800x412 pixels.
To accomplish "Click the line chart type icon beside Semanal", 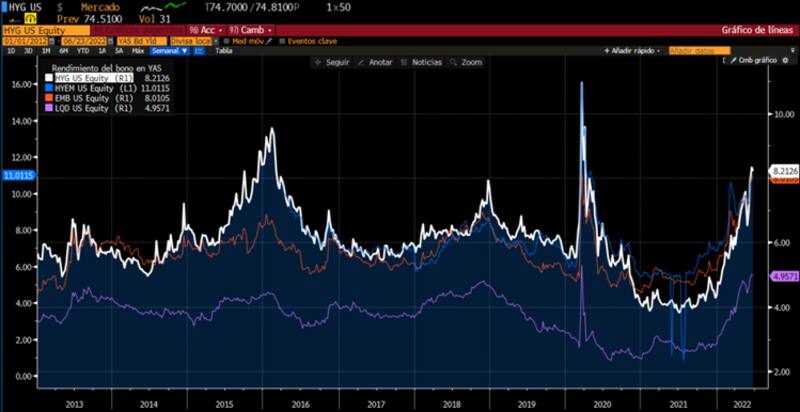I will (x=198, y=50).
